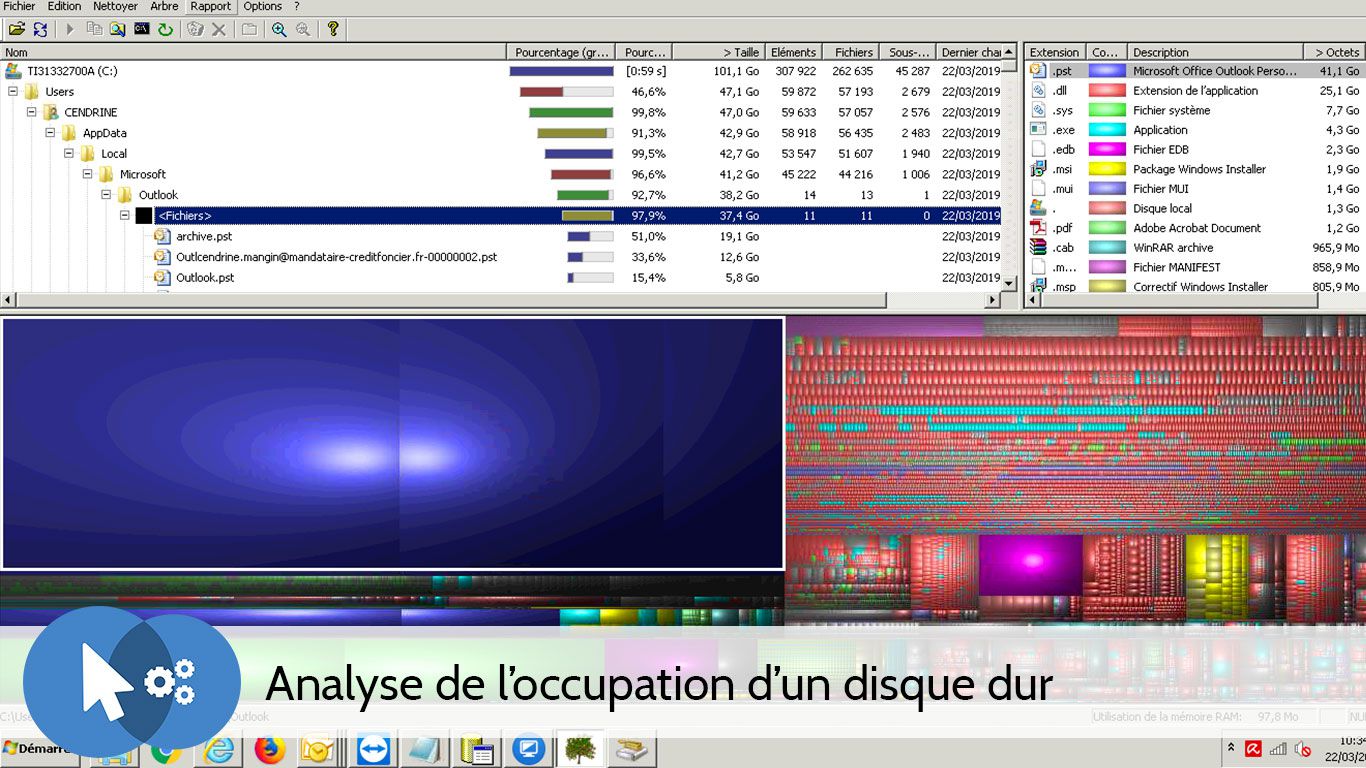This screenshot has height=768, width=1366.
Task: Click the .edb magenta color swatch
Action: point(1106,149)
